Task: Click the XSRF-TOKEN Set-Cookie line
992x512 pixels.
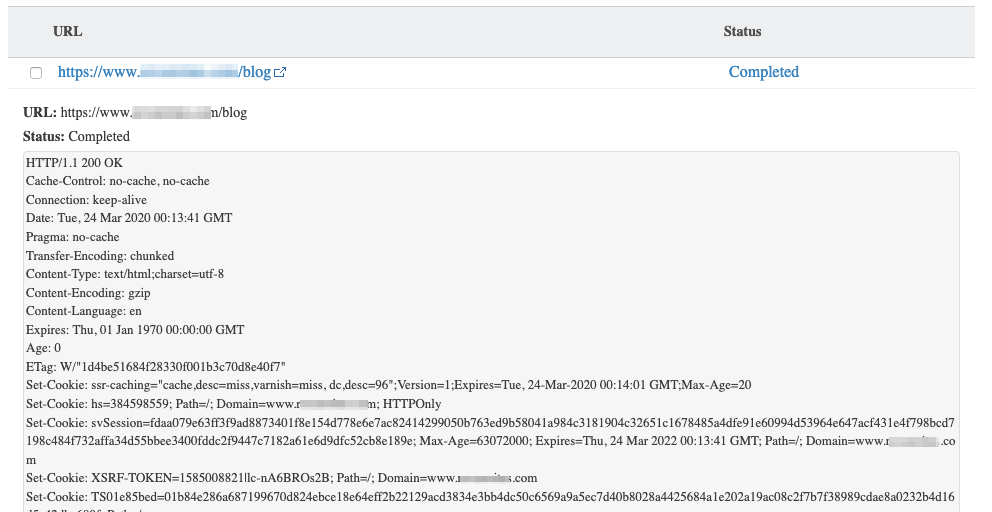Action: (281, 478)
